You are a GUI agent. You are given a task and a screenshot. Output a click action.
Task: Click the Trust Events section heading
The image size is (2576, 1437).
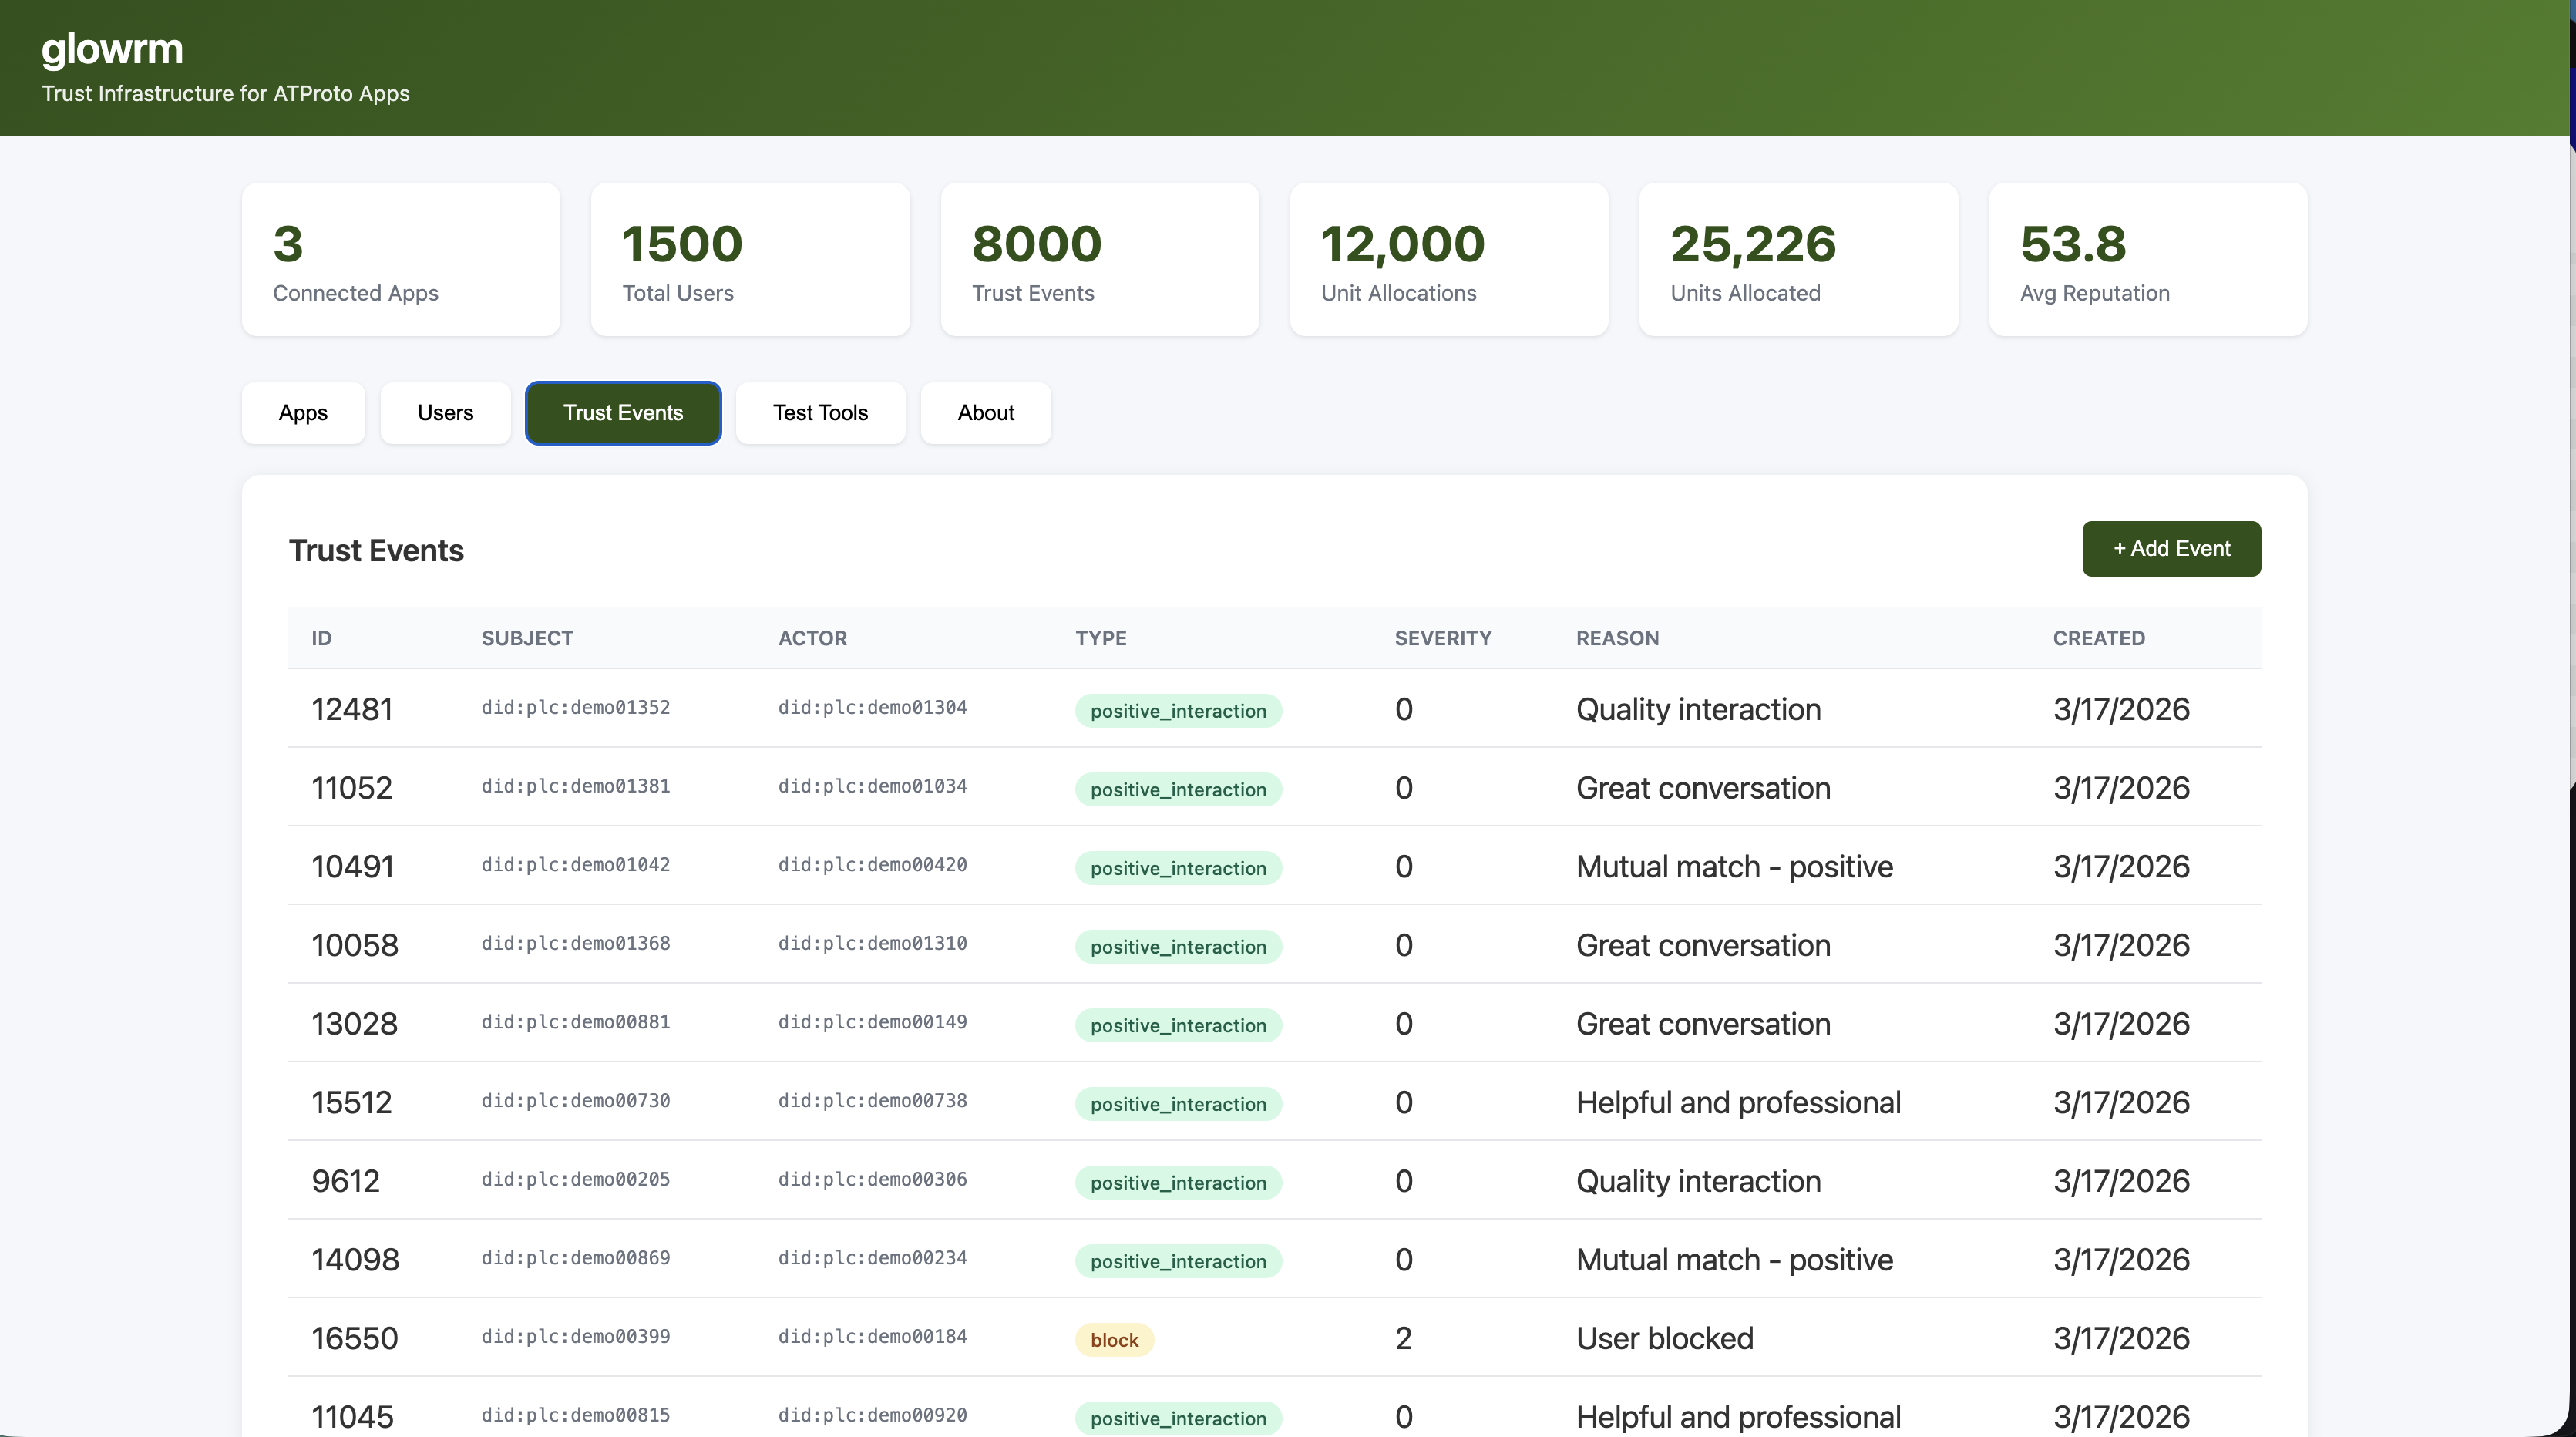pyautogui.click(x=376, y=551)
